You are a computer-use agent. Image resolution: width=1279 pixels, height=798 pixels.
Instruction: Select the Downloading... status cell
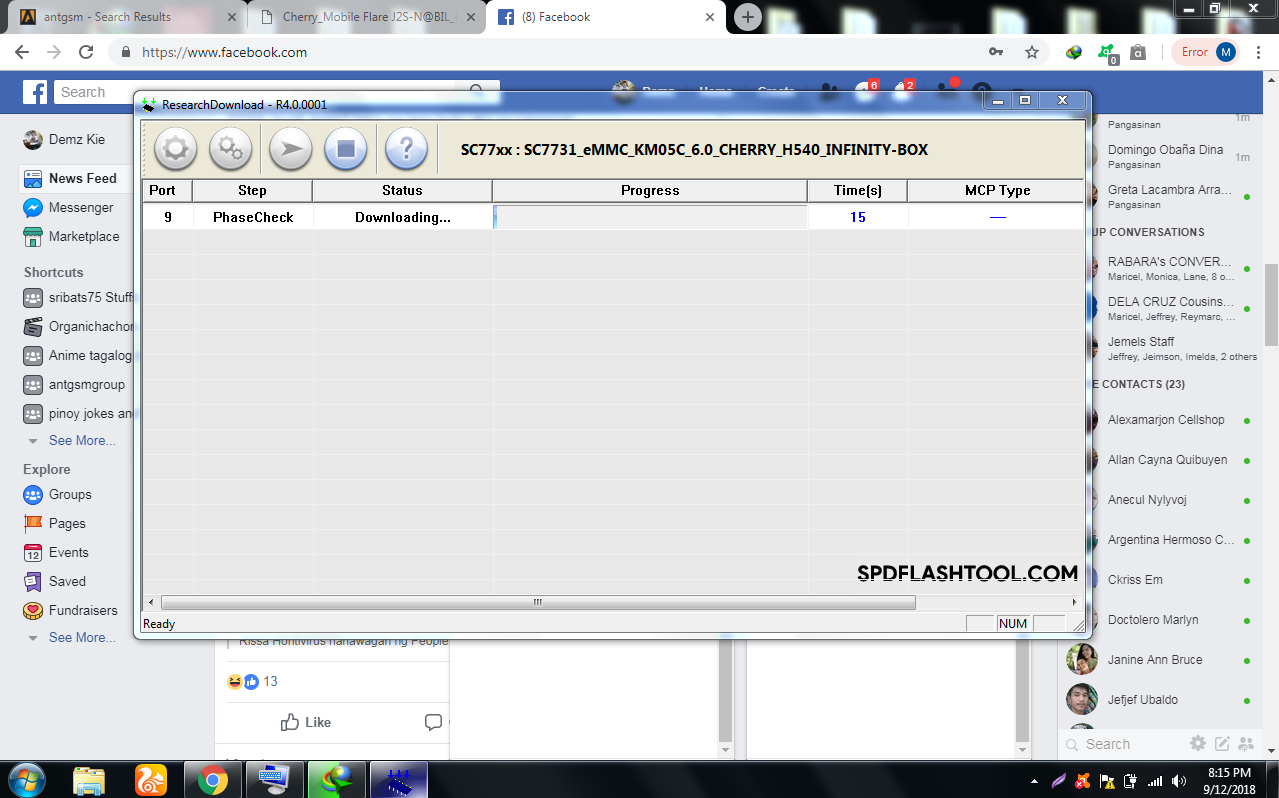[x=403, y=217]
